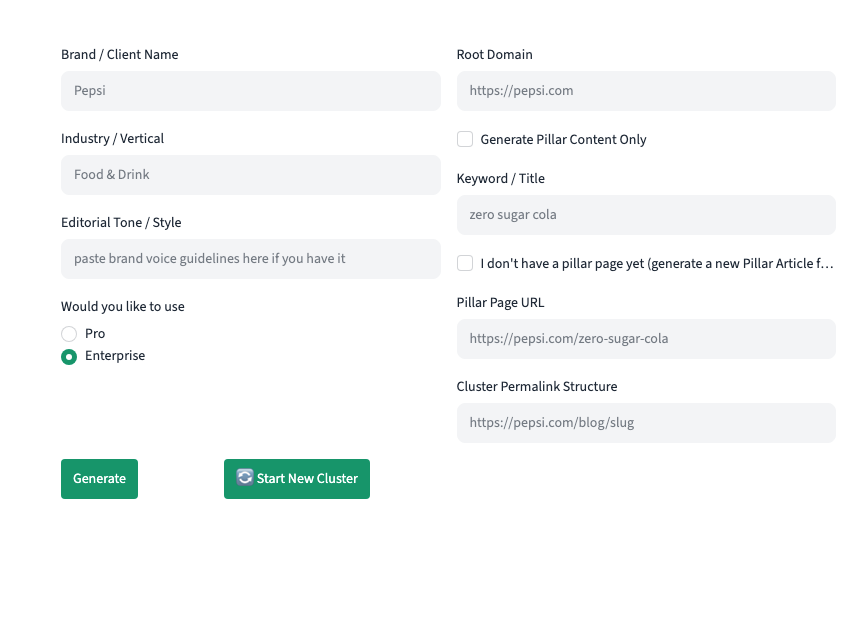Viewport: 868px width, 624px height.
Task: Click the Cluster Permalink Structure label
Action: click(537, 386)
